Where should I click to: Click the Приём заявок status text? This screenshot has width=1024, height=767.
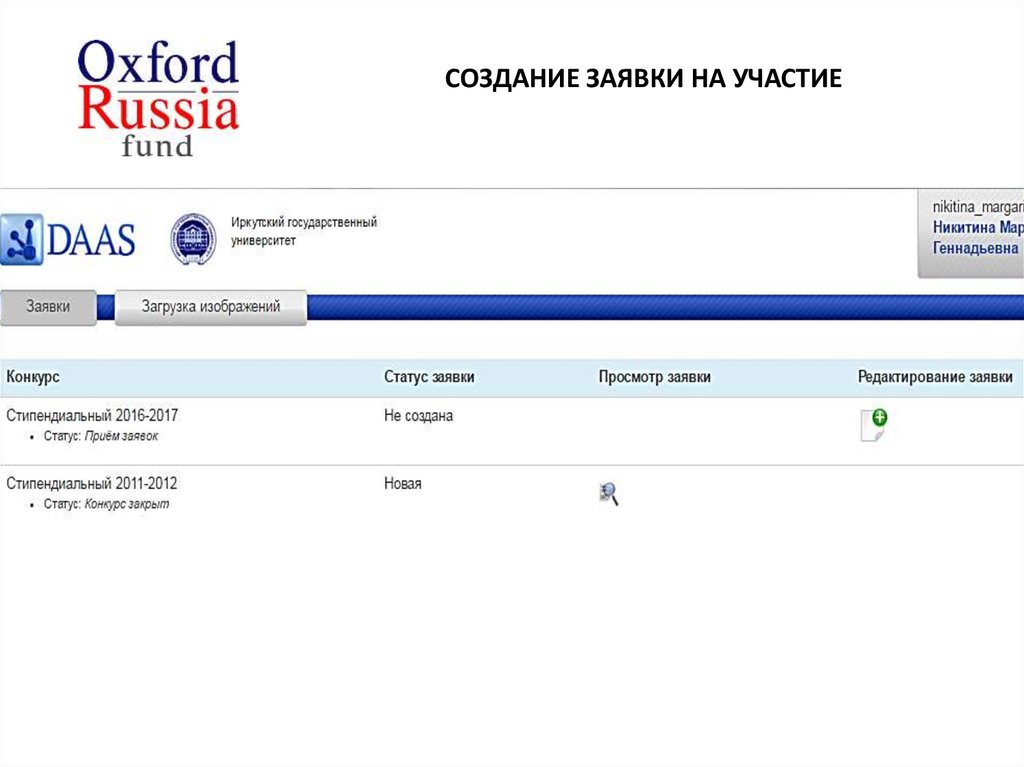[x=121, y=436]
